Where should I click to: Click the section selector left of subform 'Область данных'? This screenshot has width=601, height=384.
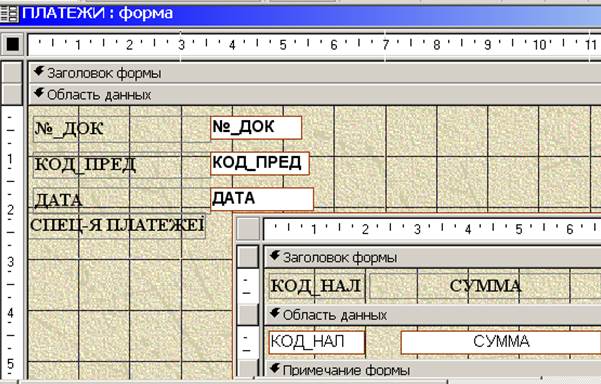(x=248, y=315)
